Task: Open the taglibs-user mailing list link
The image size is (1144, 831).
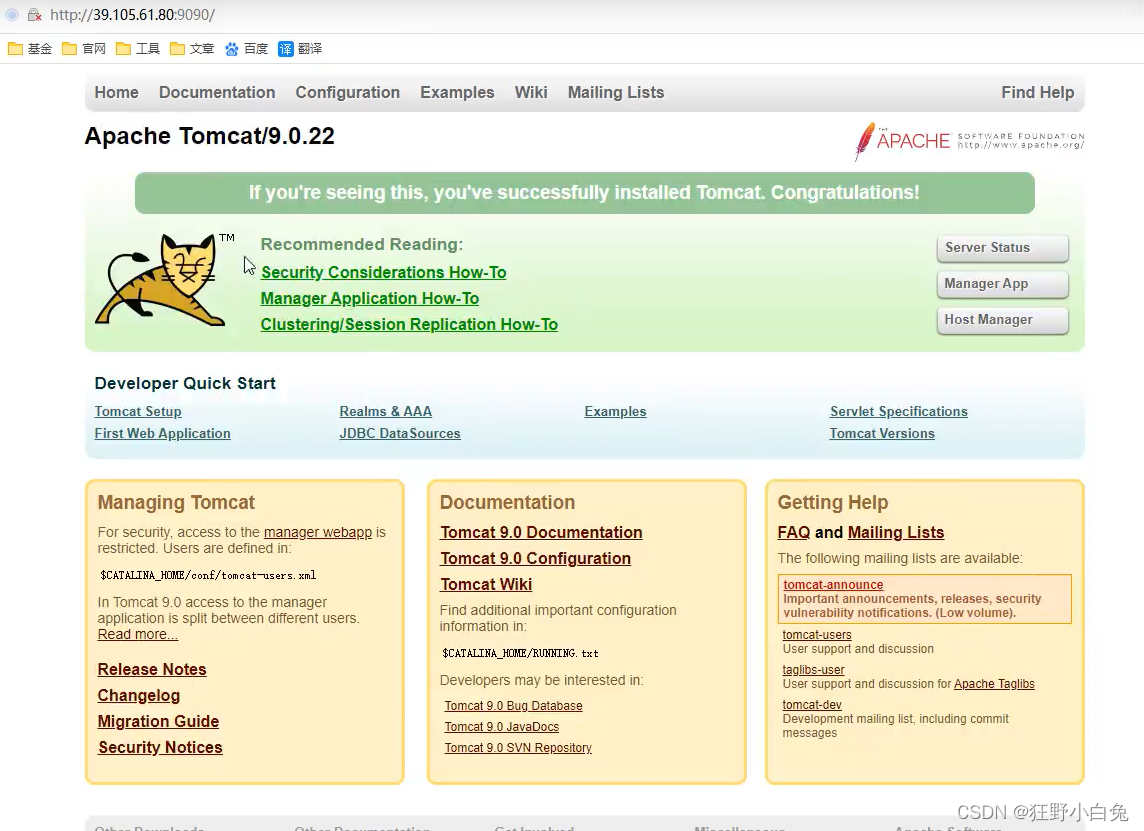Action: coord(813,670)
